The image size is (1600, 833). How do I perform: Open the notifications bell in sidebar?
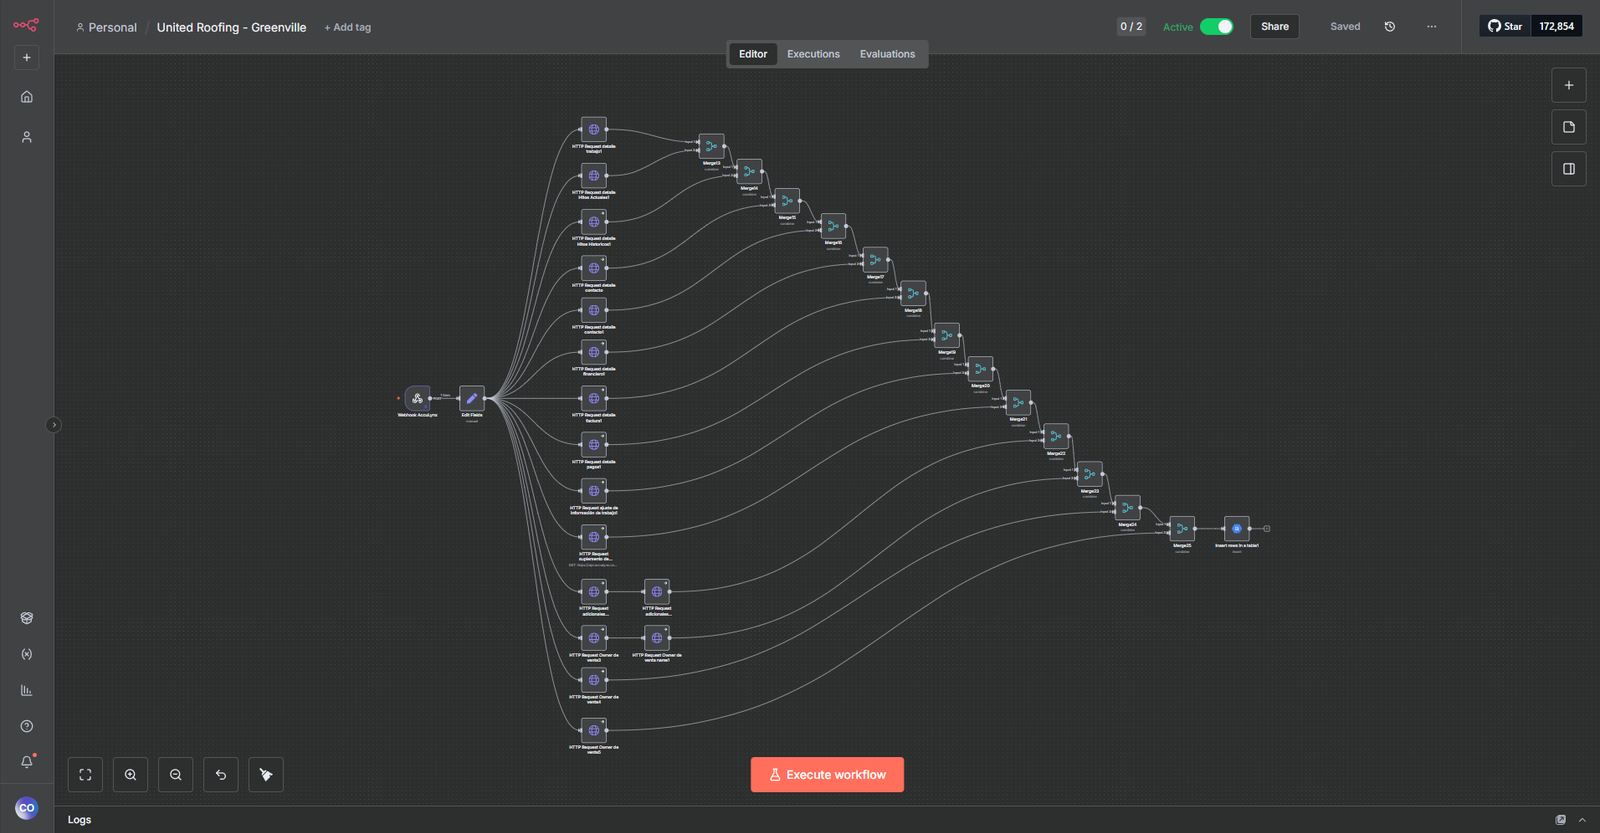[x=27, y=762]
